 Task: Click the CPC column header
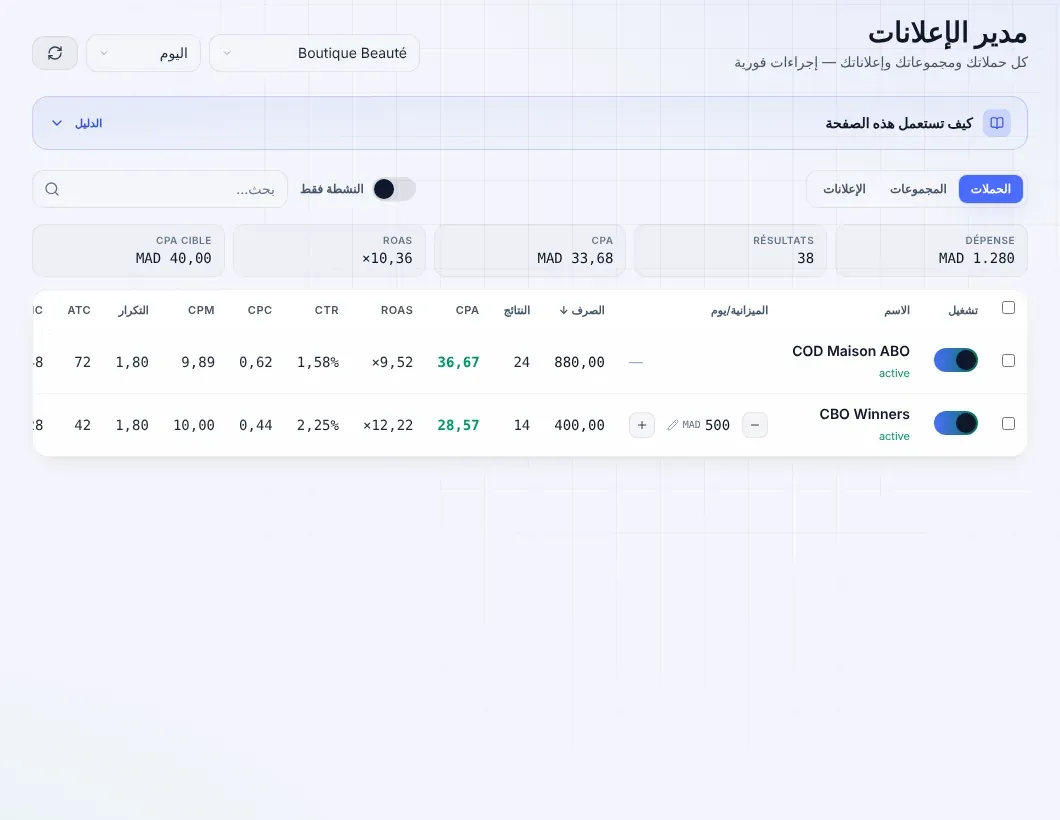pos(260,310)
